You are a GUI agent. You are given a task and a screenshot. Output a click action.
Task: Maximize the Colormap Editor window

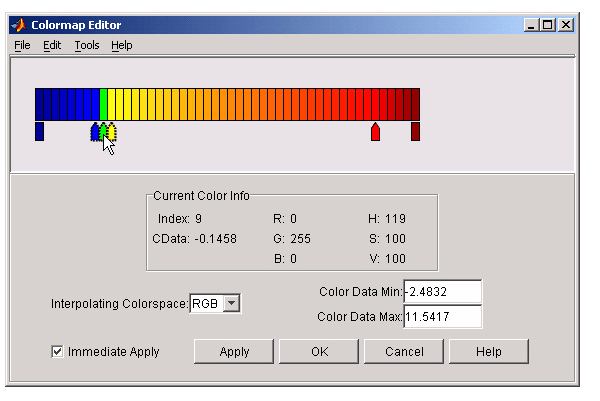(x=547, y=24)
